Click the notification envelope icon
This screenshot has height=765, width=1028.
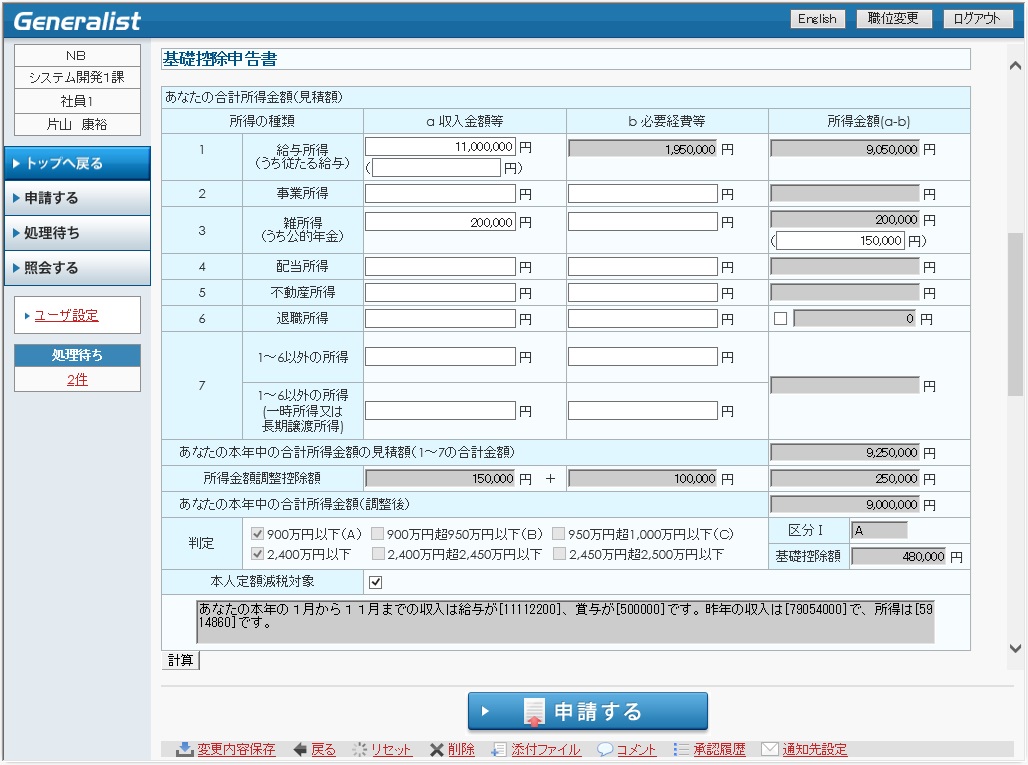tap(769, 749)
